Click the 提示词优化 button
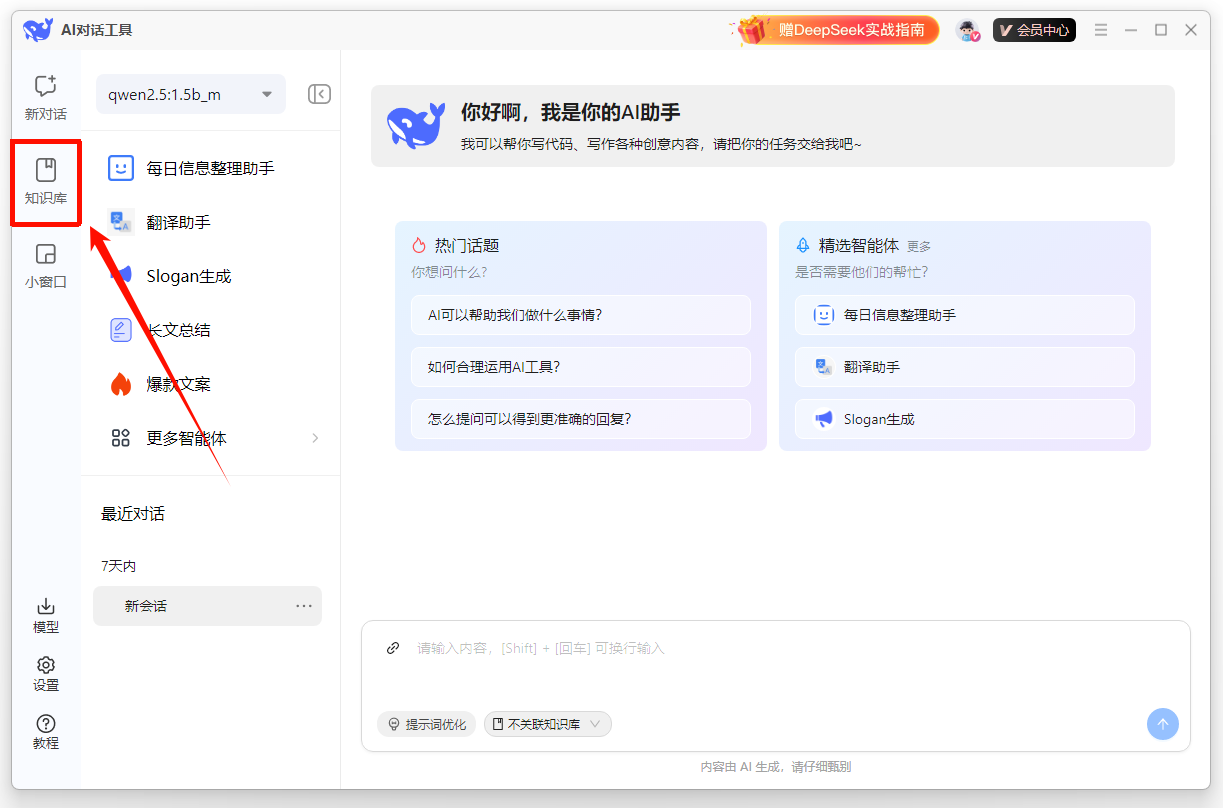The height and width of the screenshot is (808, 1223). (426, 724)
